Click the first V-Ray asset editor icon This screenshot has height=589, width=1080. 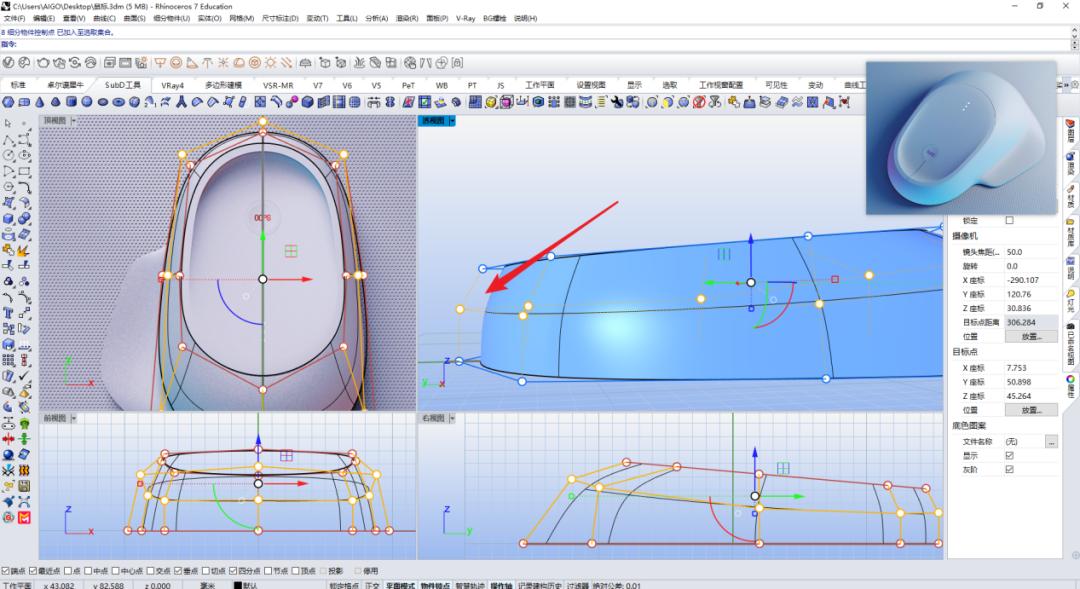[8, 63]
